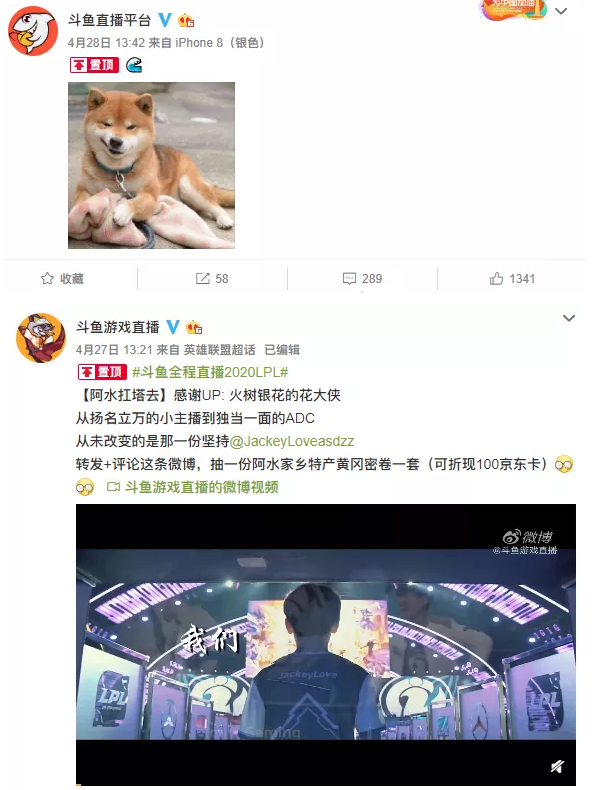The height and width of the screenshot is (790, 592).
Task: Expand options chevron of 斗鱼游戏直播 post
Action: [x=569, y=318]
